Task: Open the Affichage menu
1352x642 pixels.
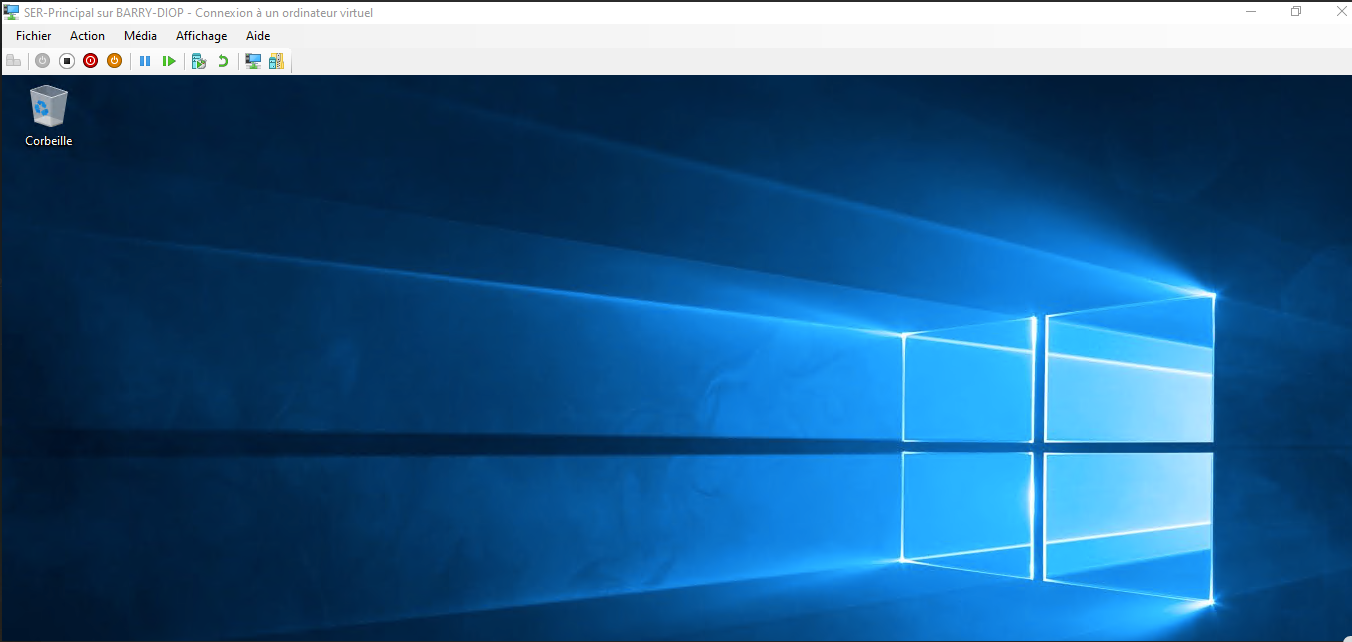Action: [x=201, y=36]
